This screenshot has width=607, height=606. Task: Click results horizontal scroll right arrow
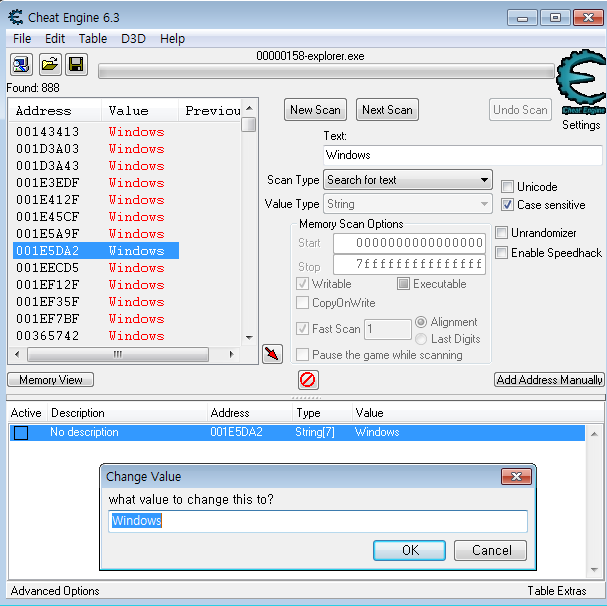point(231,354)
